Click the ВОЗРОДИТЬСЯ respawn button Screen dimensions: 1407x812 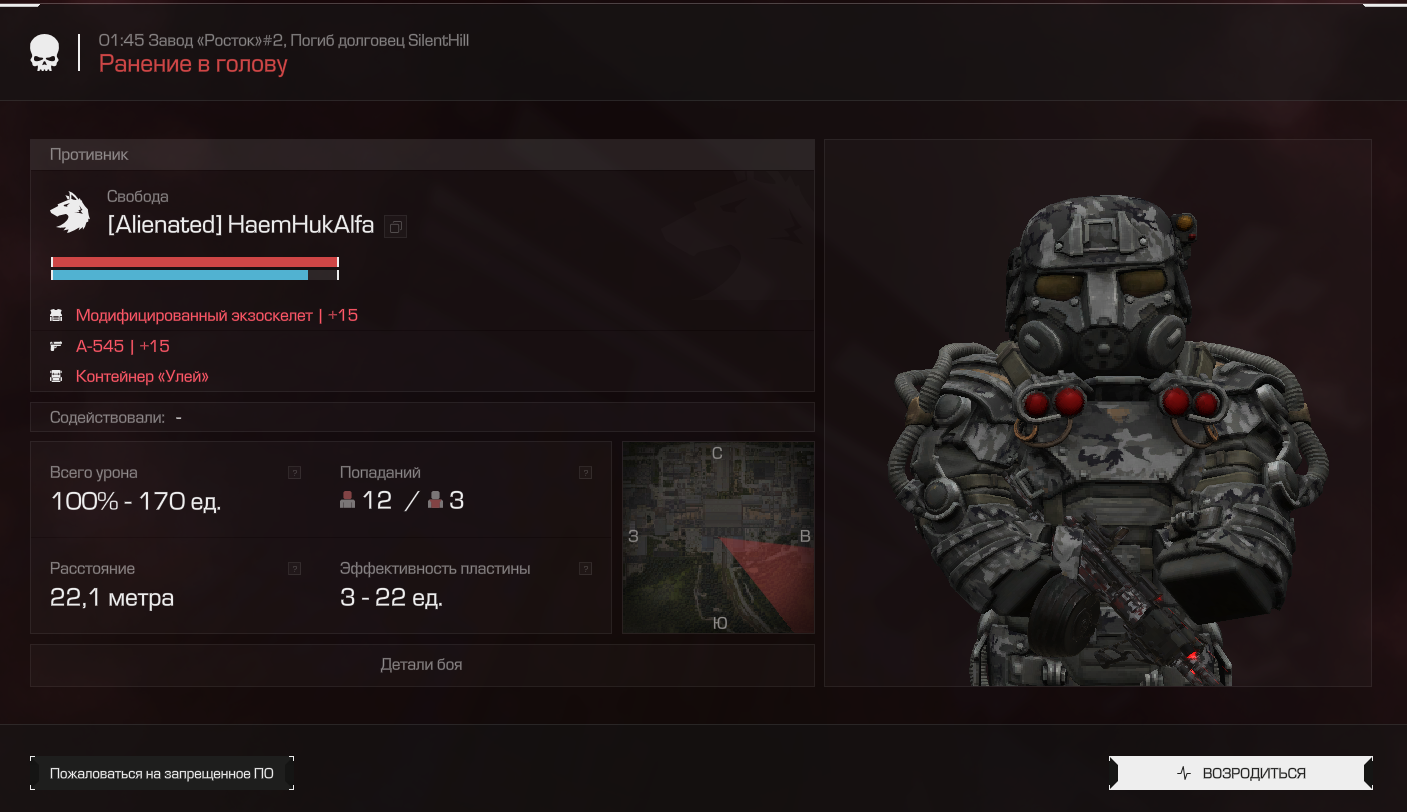[1241, 773]
